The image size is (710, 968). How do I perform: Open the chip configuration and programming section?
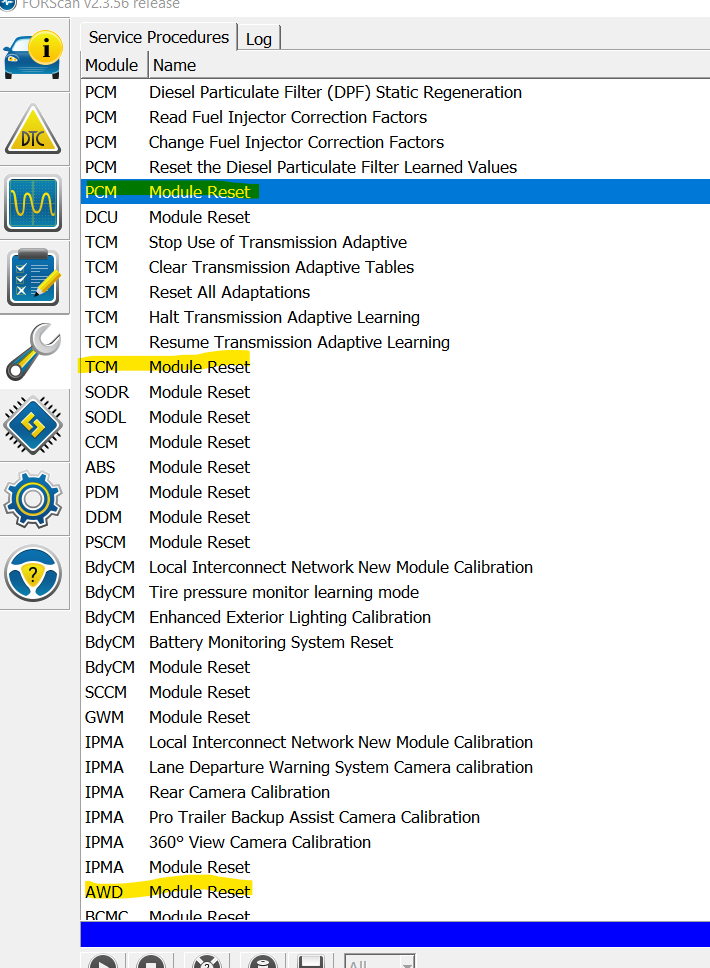33,425
